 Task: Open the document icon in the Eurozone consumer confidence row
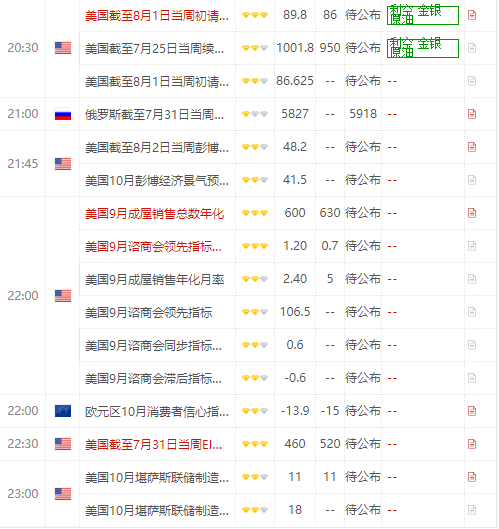pos(472,411)
